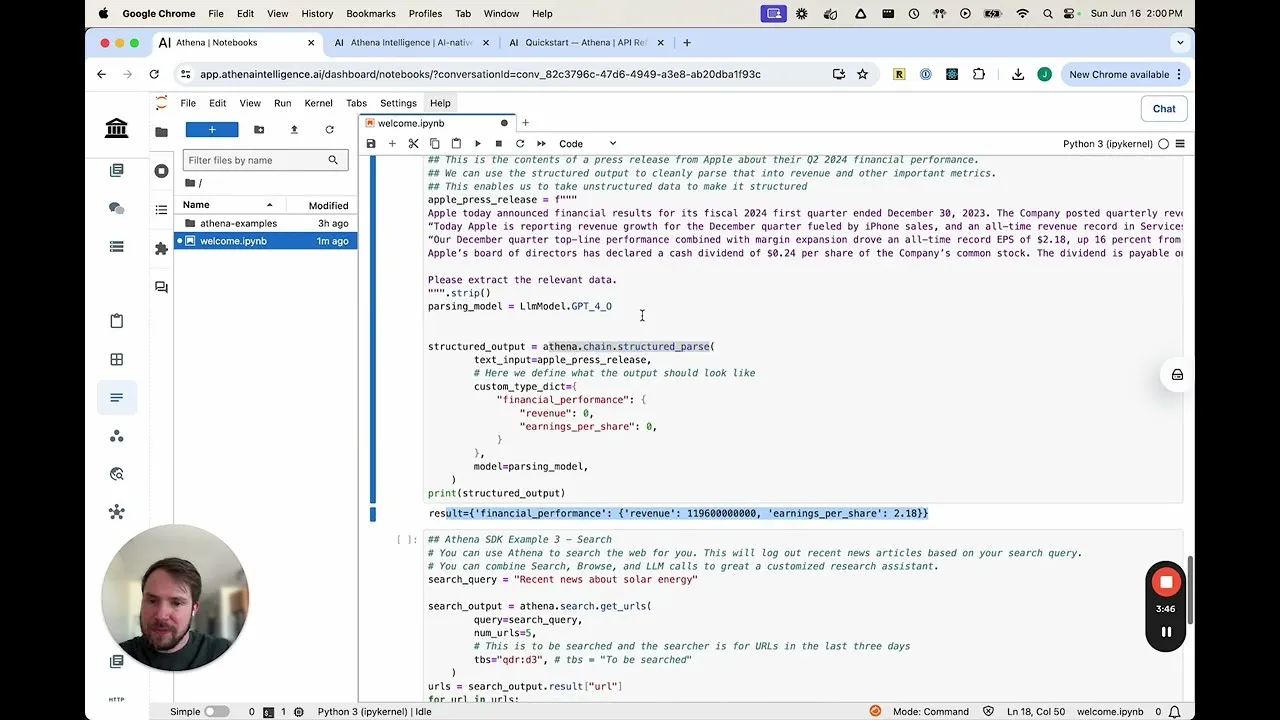Click the Python 3 (ipykernel) kernel name
The height and width of the screenshot is (720, 1280).
pyautogui.click(x=1108, y=144)
